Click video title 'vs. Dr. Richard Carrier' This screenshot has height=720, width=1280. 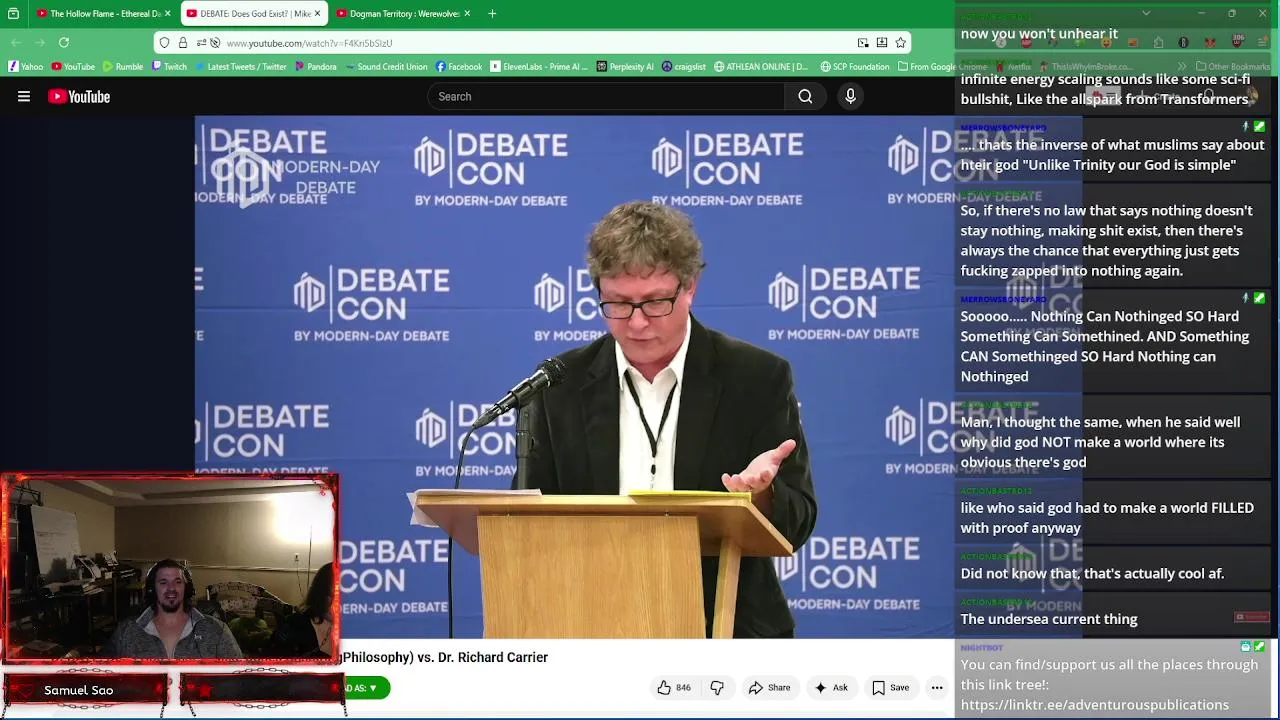[482, 657]
